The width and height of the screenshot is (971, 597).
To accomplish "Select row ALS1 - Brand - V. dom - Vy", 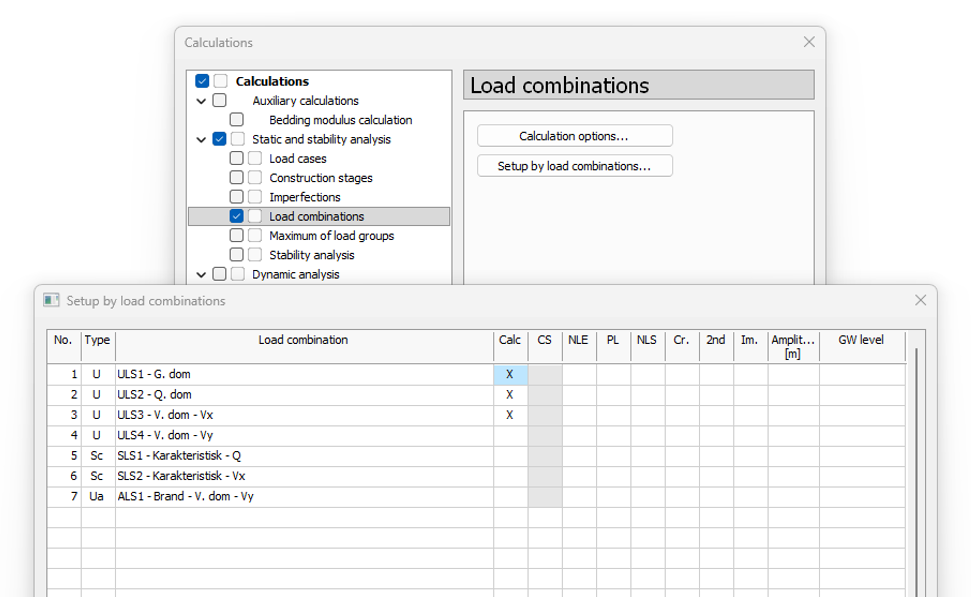I will pos(304,497).
